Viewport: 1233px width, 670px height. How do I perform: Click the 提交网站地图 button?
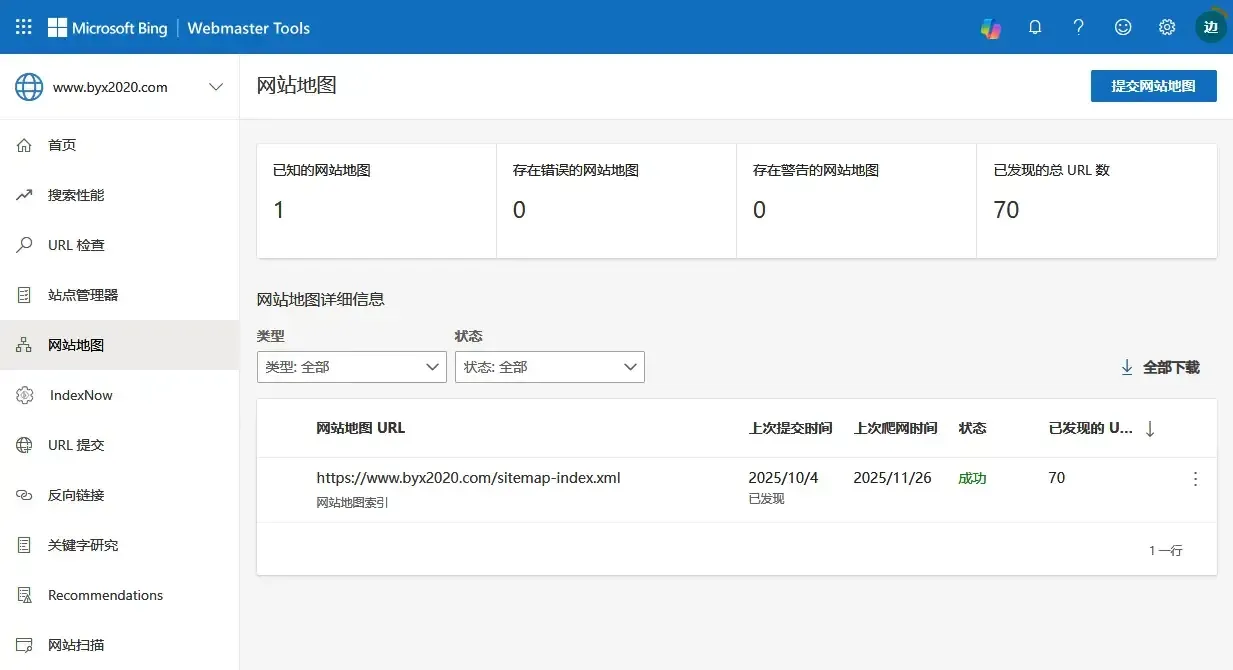(x=1153, y=86)
